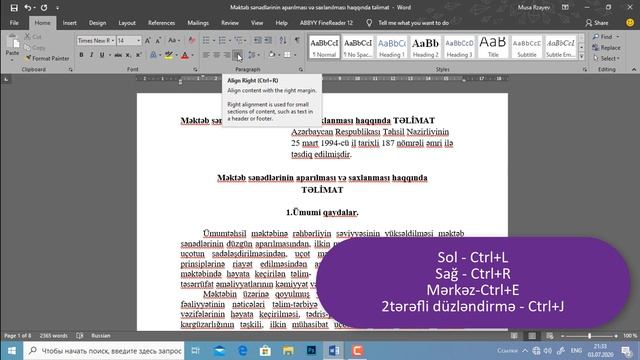The height and width of the screenshot is (360, 640).
Task: Click the Save icon in title bar
Action: coord(14,8)
